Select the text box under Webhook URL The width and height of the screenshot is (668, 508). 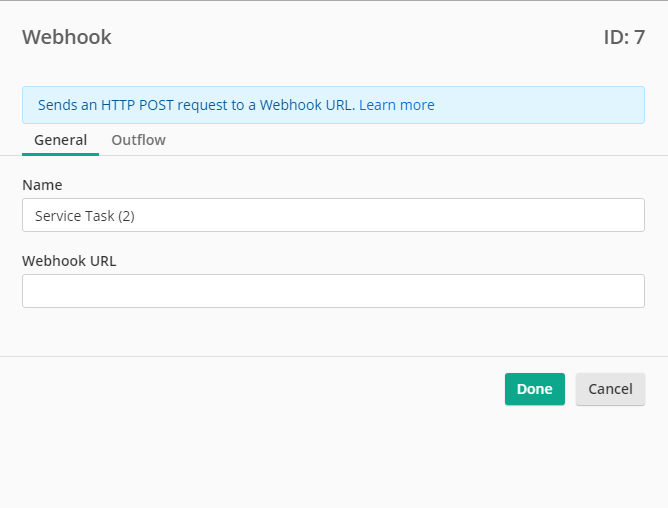[333, 291]
